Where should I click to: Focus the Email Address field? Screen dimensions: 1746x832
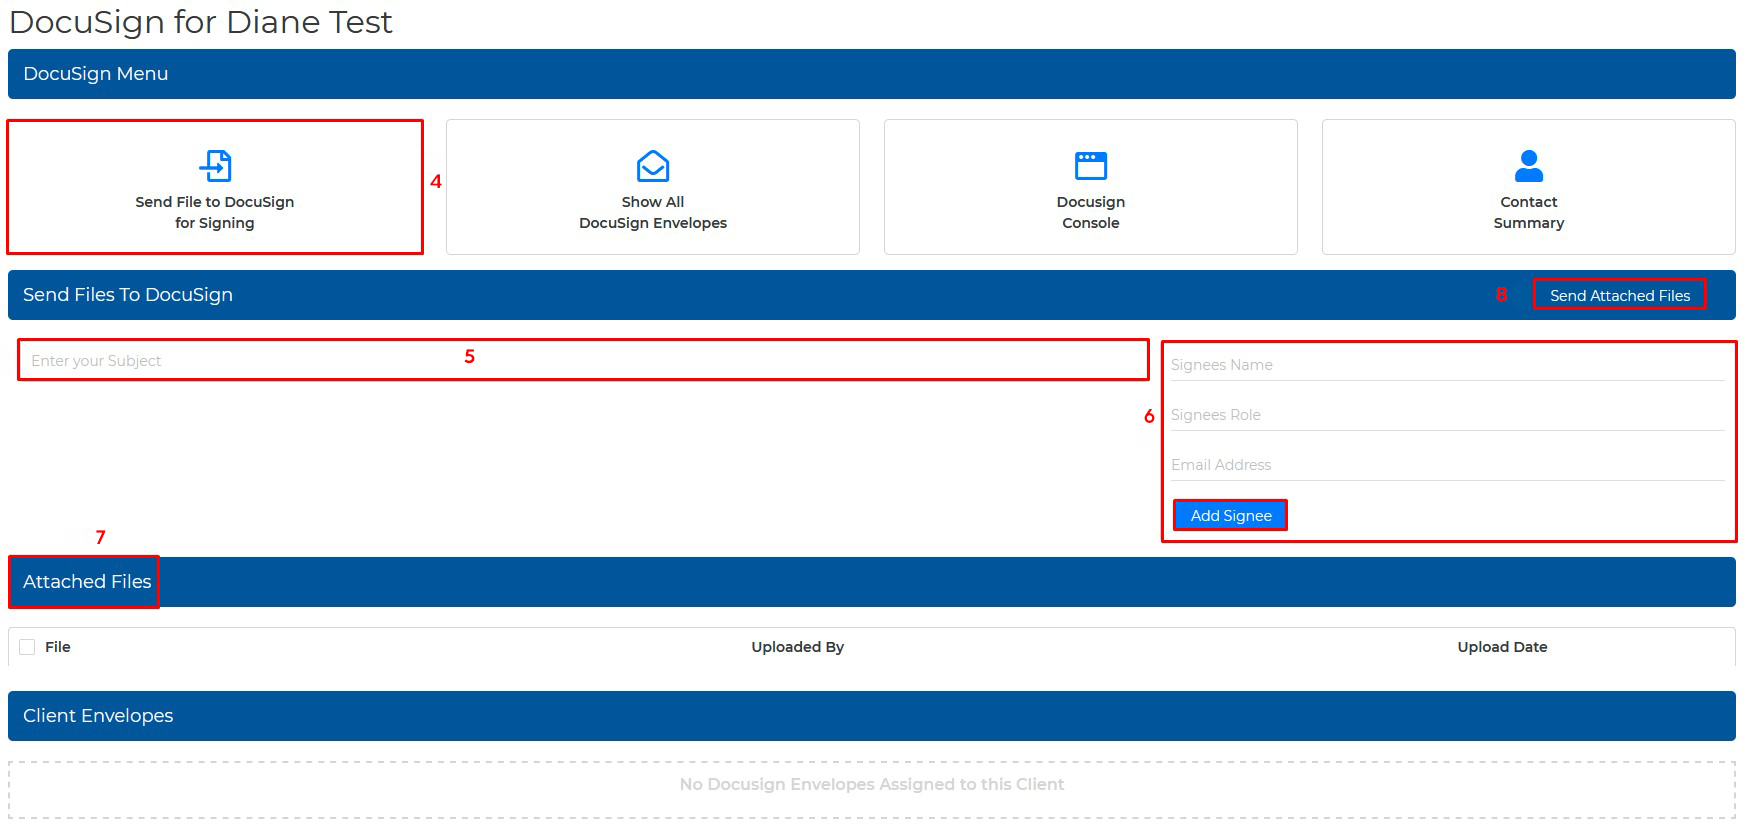click(x=1448, y=465)
